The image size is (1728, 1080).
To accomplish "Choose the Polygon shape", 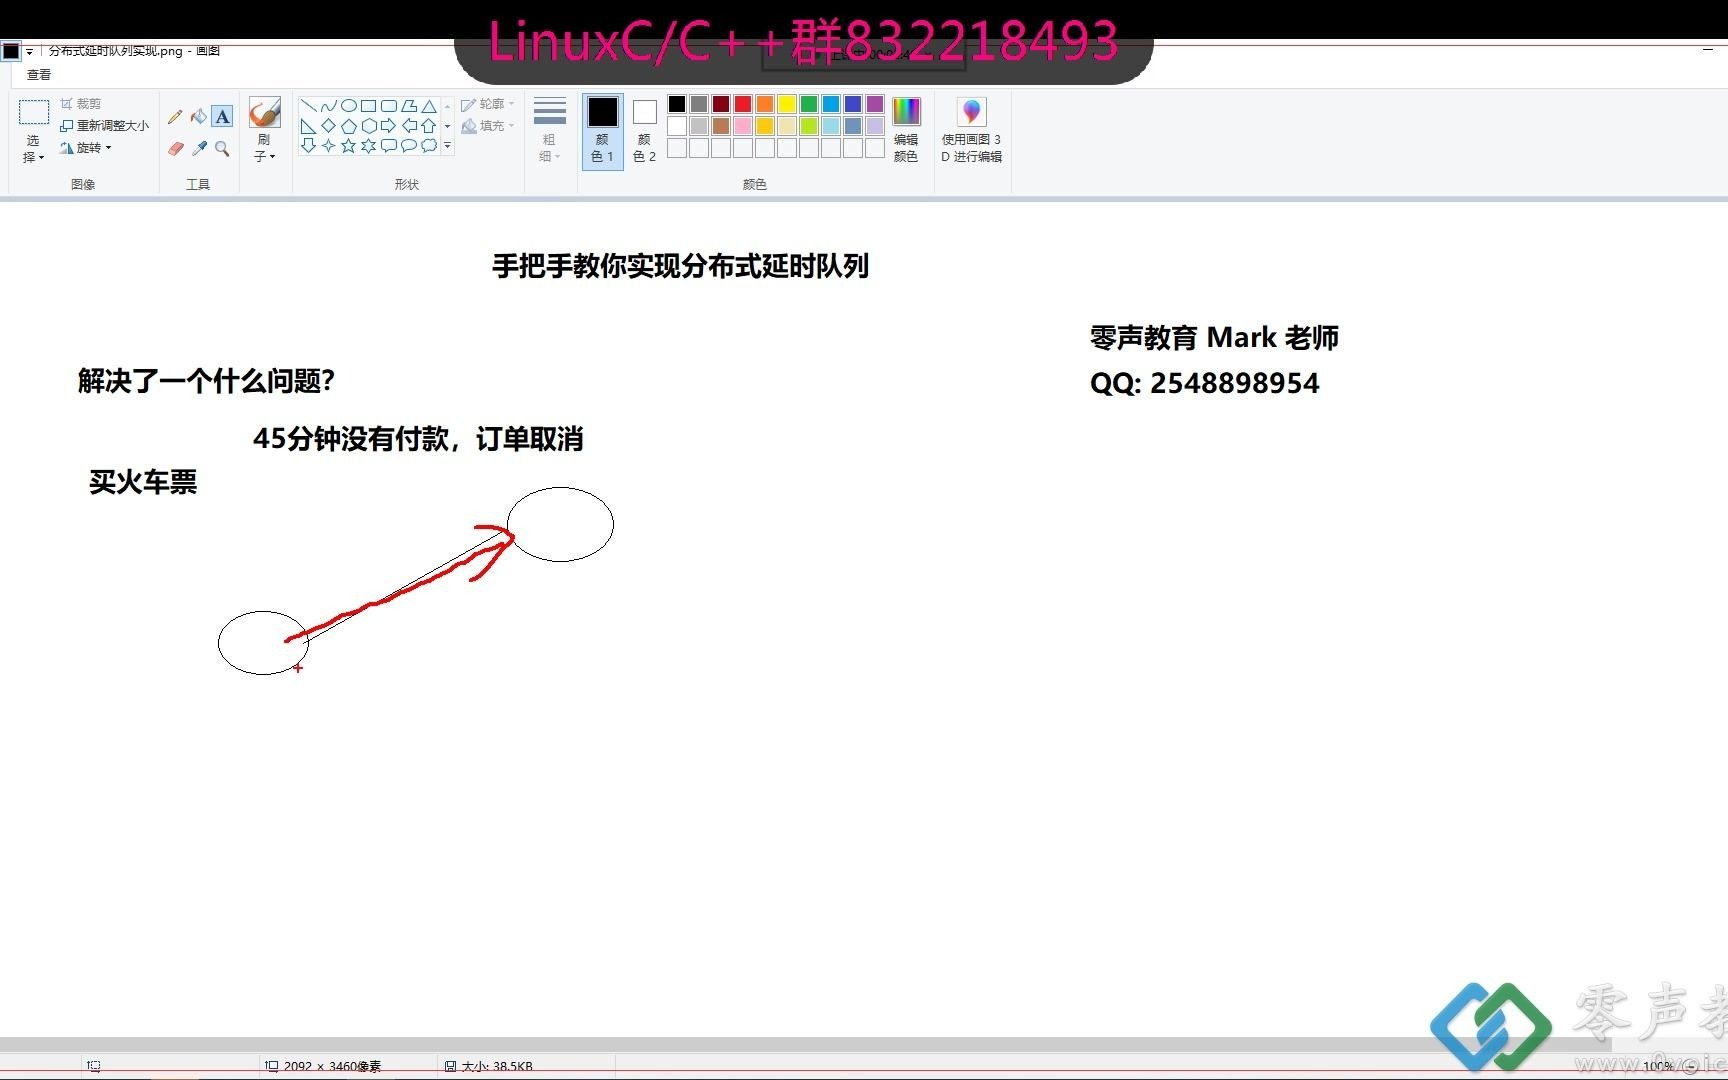I will (409, 105).
